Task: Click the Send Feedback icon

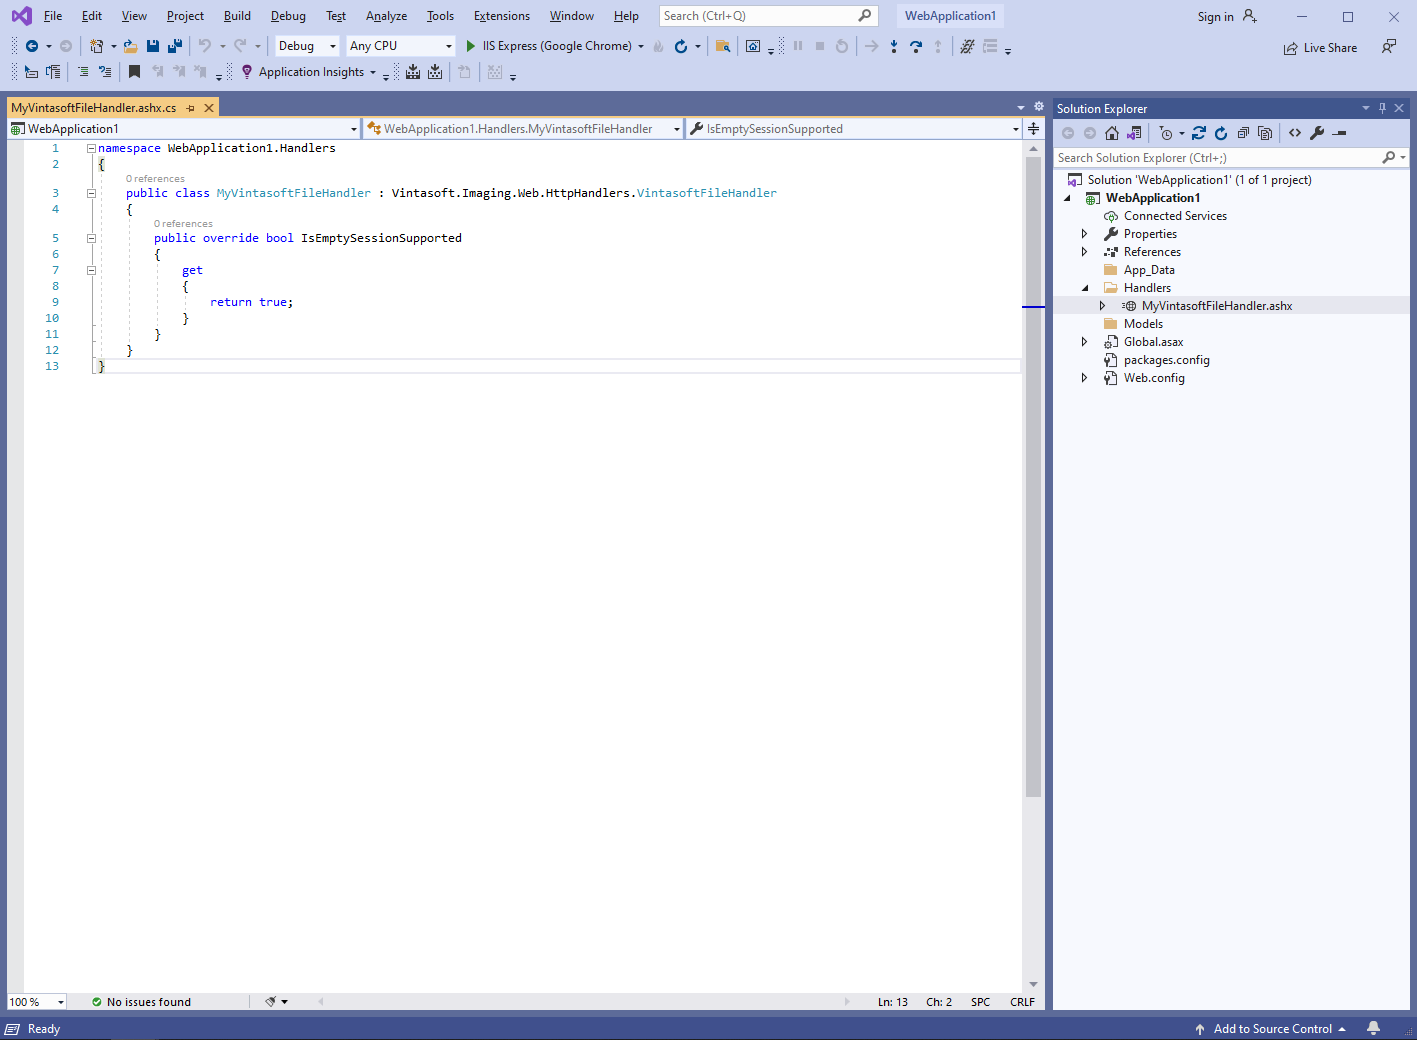Action: tap(1389, 47)
